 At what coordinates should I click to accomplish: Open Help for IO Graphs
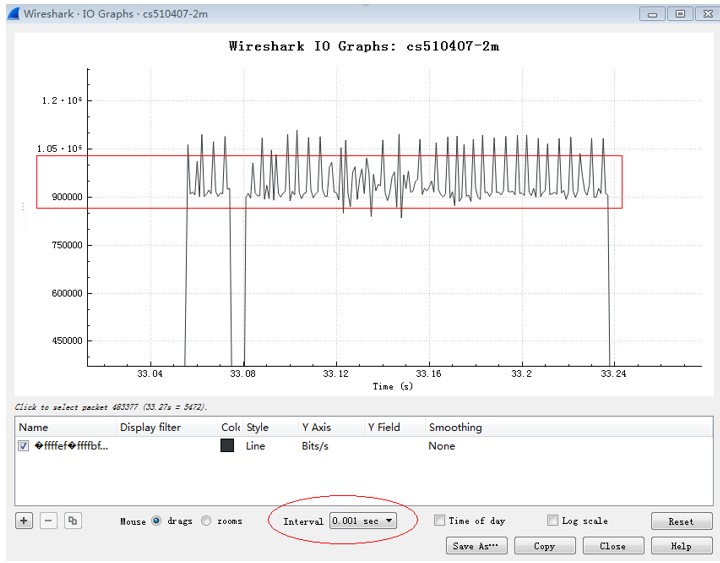coord(681,546)
